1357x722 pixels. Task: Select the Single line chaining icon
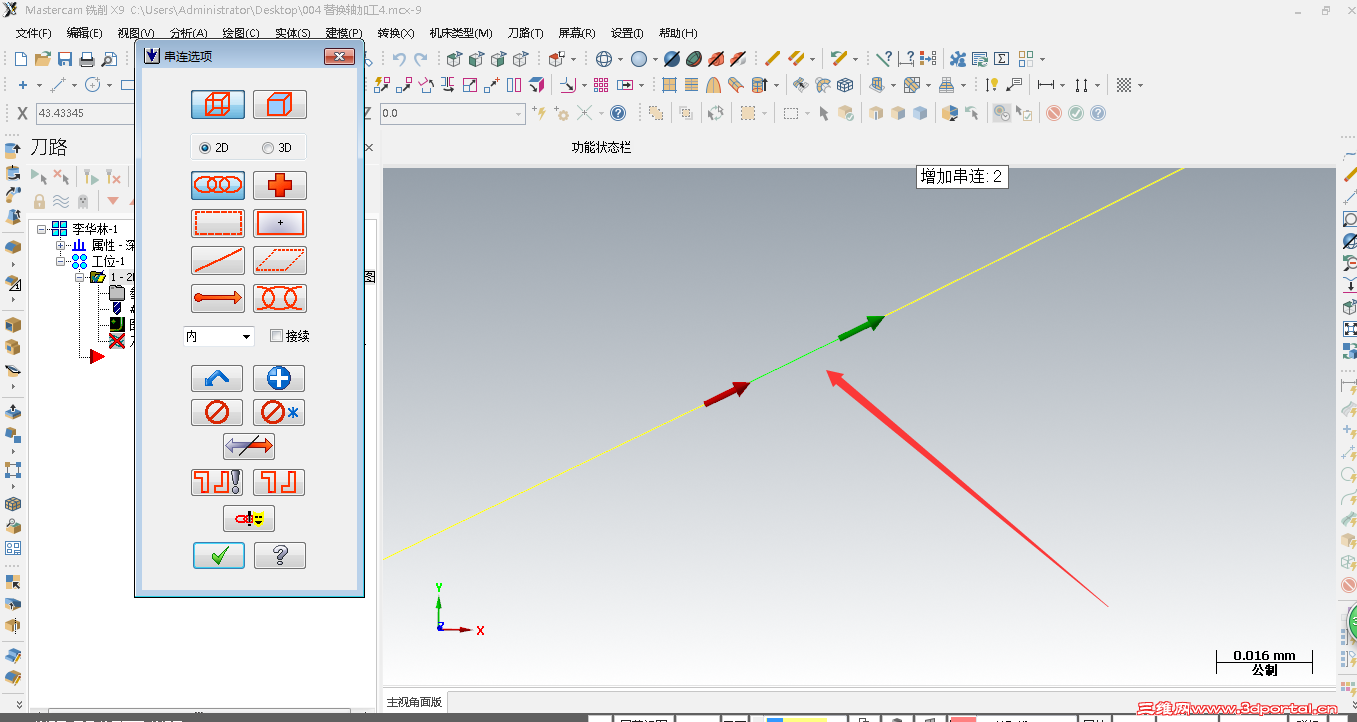point(218,260)
